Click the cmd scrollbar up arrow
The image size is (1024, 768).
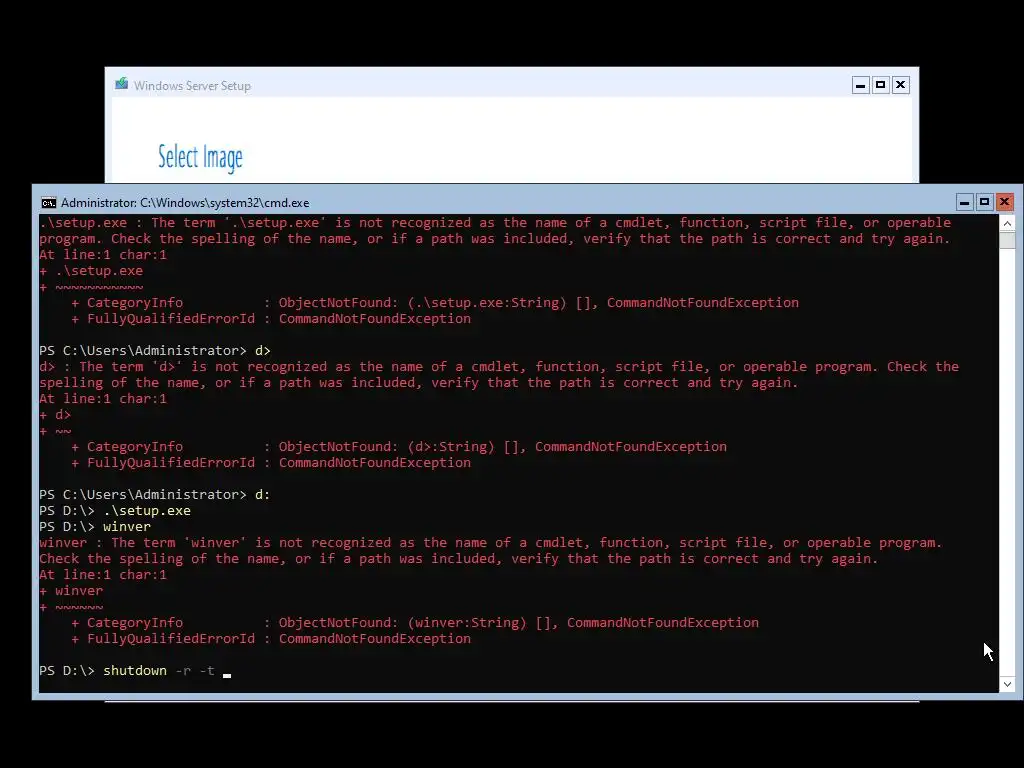point(1007,223)
